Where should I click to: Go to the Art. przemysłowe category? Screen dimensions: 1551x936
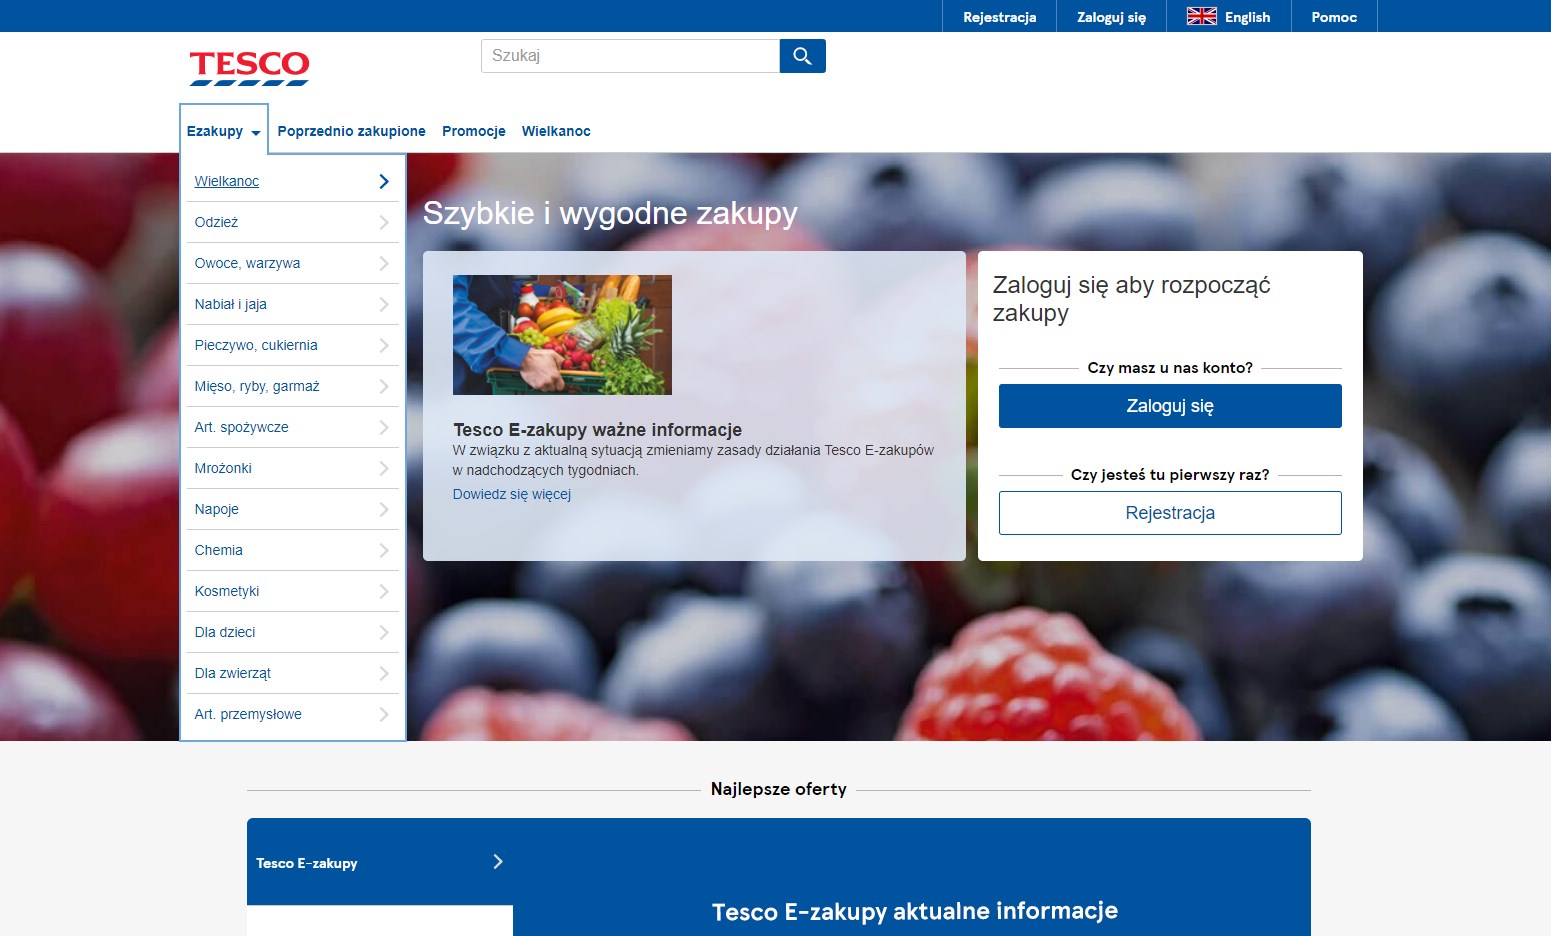pyautogui.click(x=248, y=714)
